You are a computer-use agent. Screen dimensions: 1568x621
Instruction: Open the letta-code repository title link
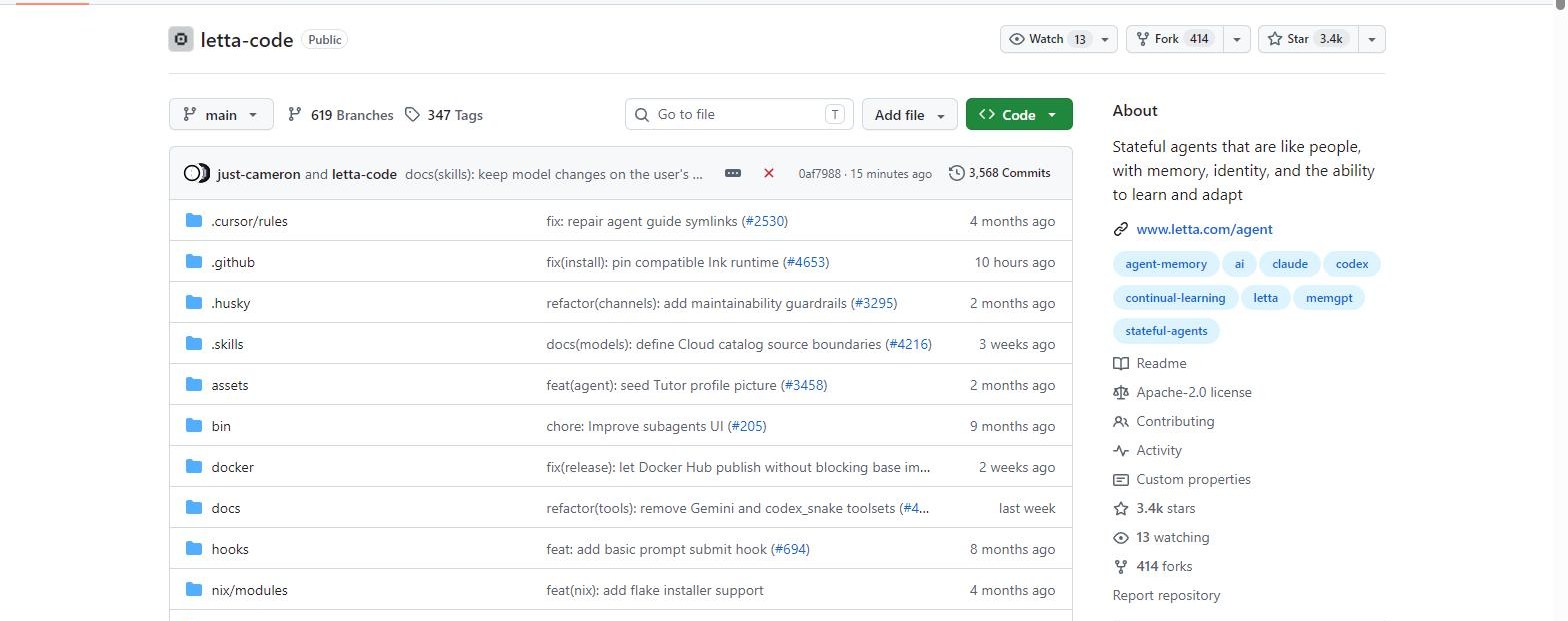[247, 40]
